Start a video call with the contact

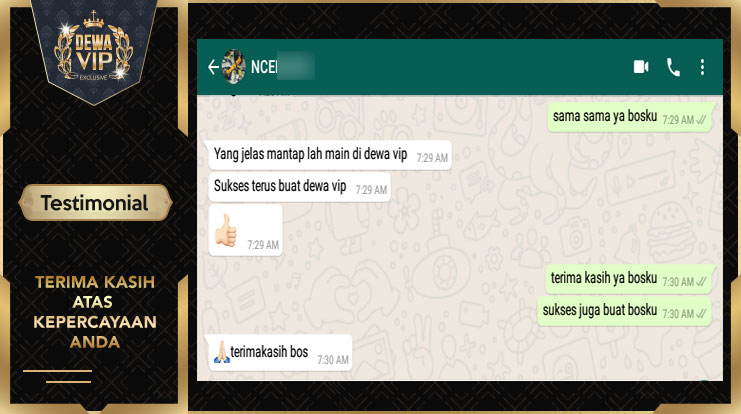click(x=641, y=67)
